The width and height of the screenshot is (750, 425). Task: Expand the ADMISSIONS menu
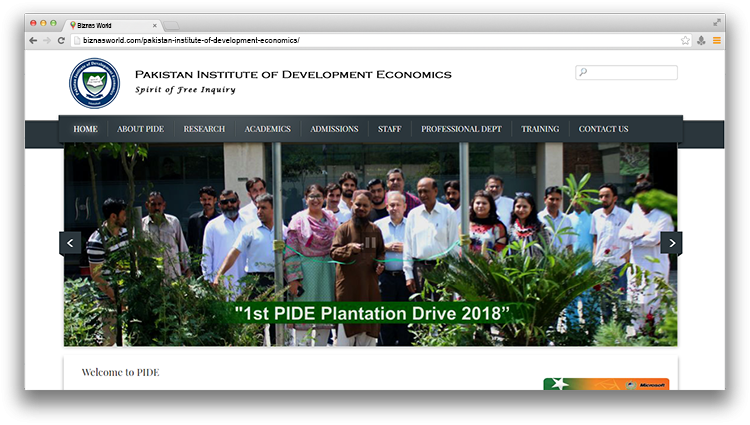click(334, 129)
